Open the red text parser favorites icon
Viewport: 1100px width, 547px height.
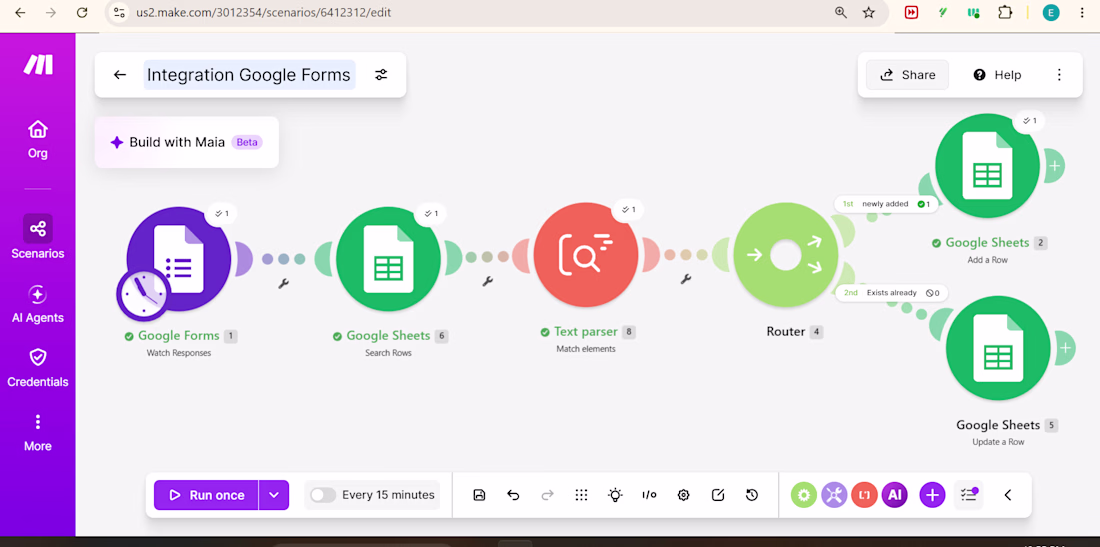(x=864, y=495)
